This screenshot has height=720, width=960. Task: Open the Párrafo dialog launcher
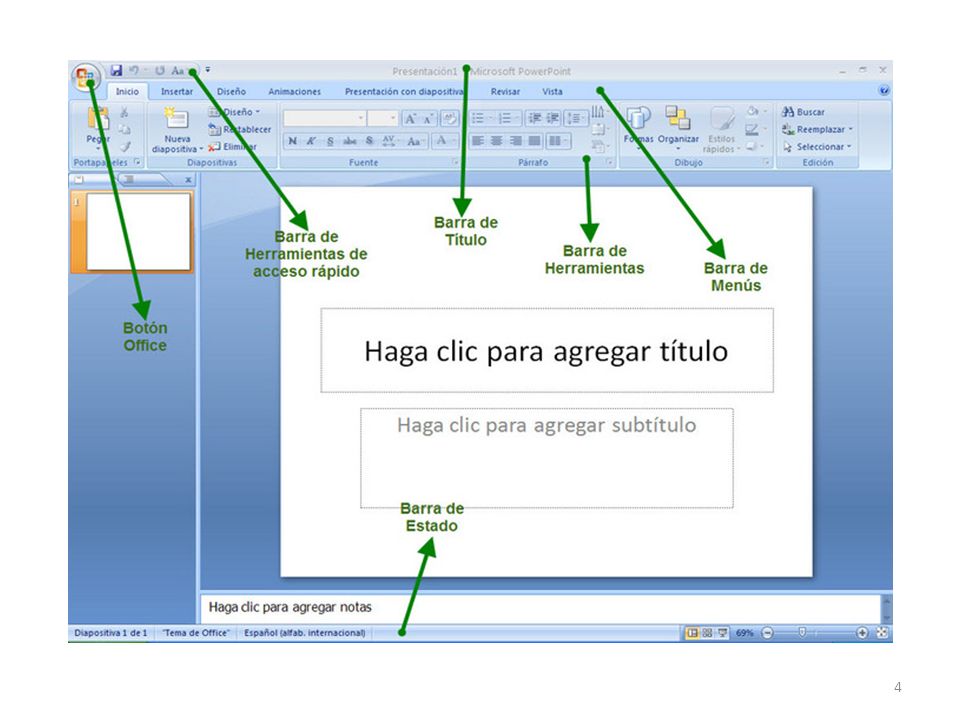610,162
